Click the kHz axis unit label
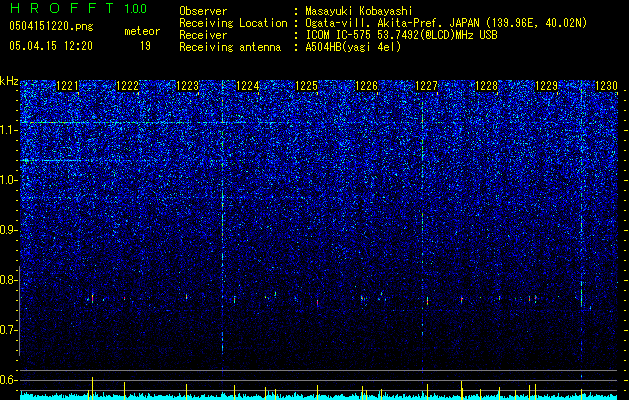The width and height of the screenshot is (629, 400). [x=9, y=81]
